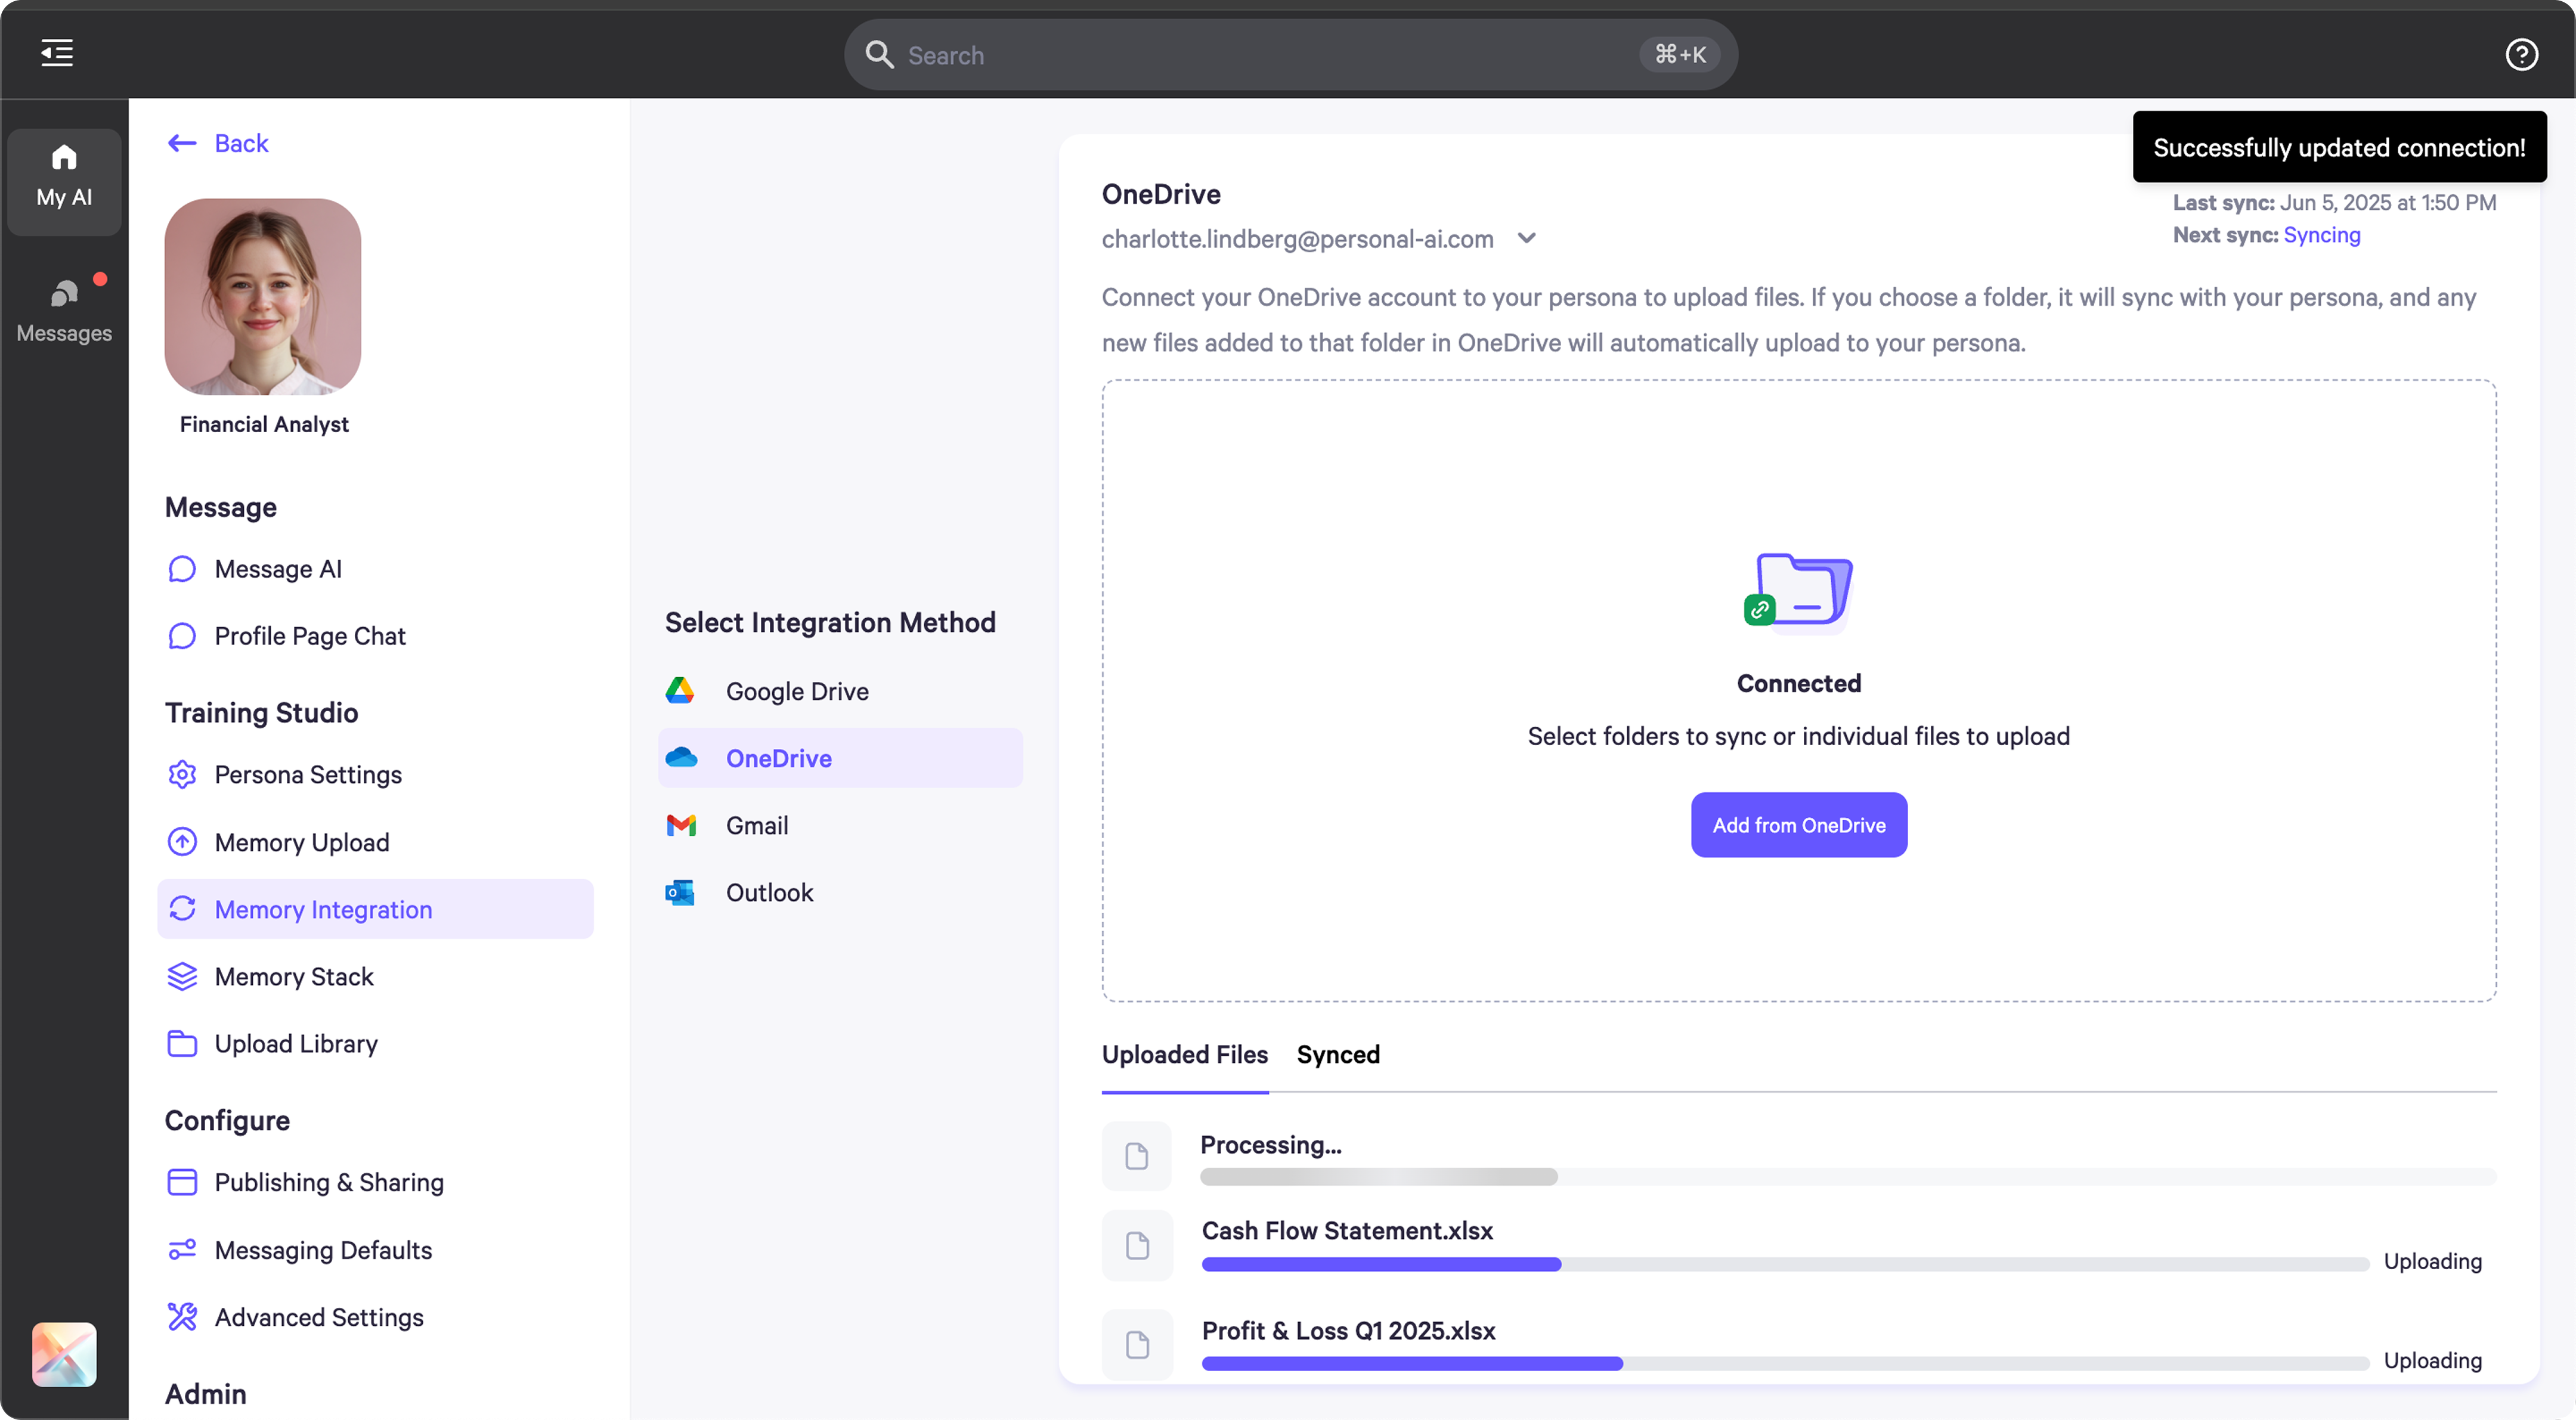Select the Gmail integration icon
Screen dimensions: 2576x1420
pos(681,825)
